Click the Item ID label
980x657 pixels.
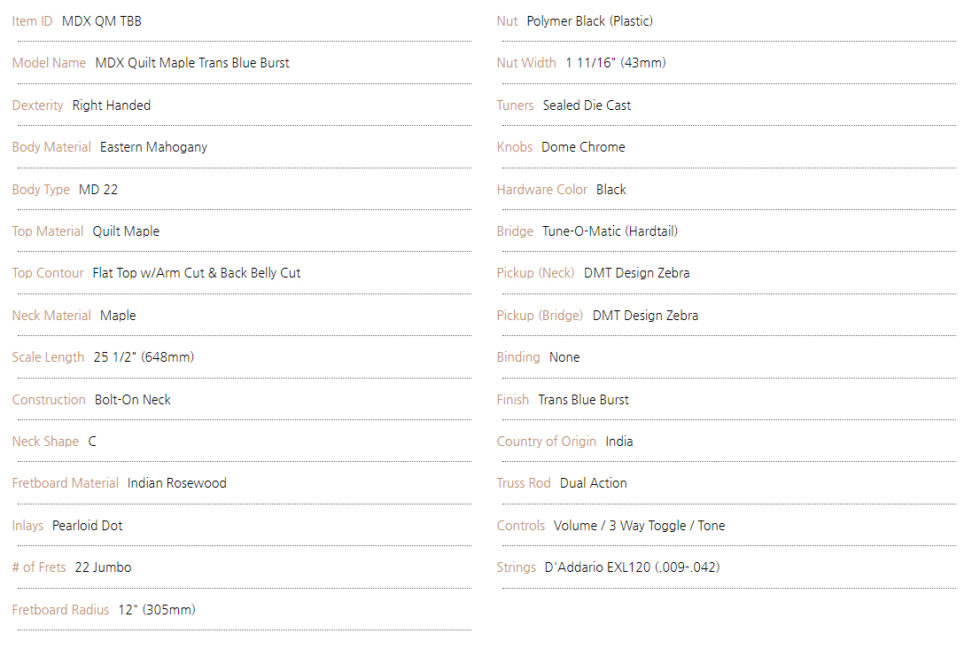[32, 21]
